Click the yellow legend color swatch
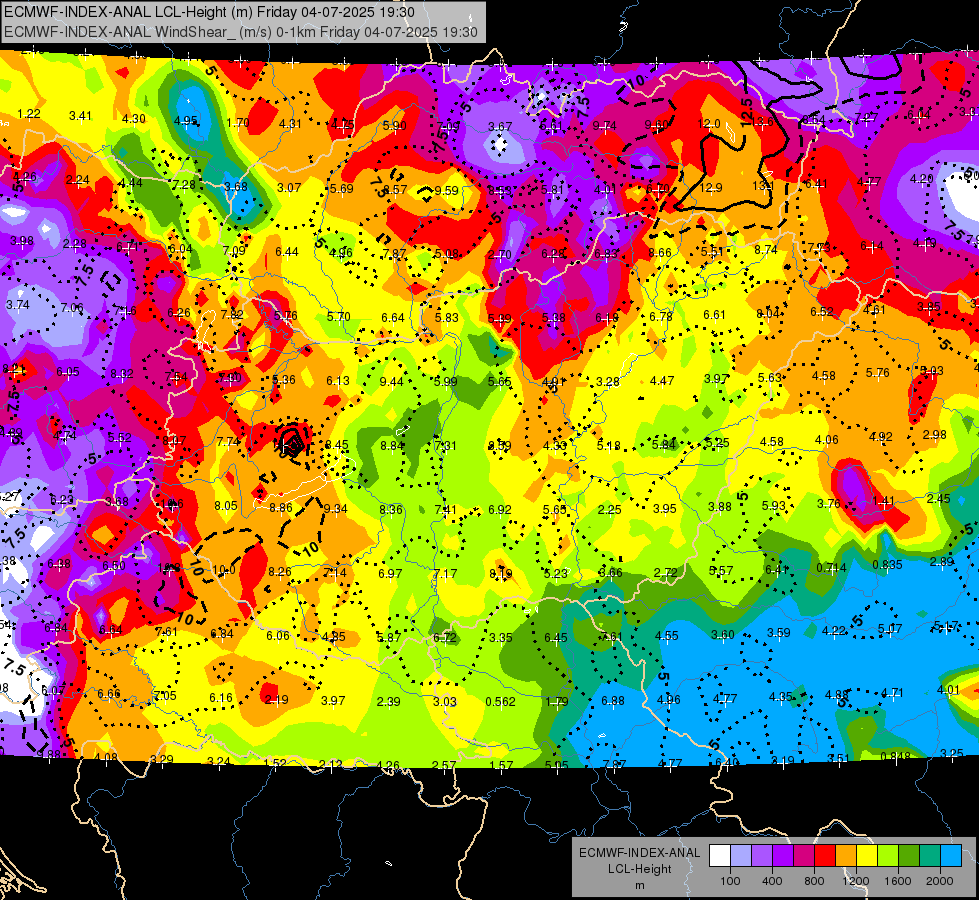This screenshot has height=900, width=979. tap(867, 856)
